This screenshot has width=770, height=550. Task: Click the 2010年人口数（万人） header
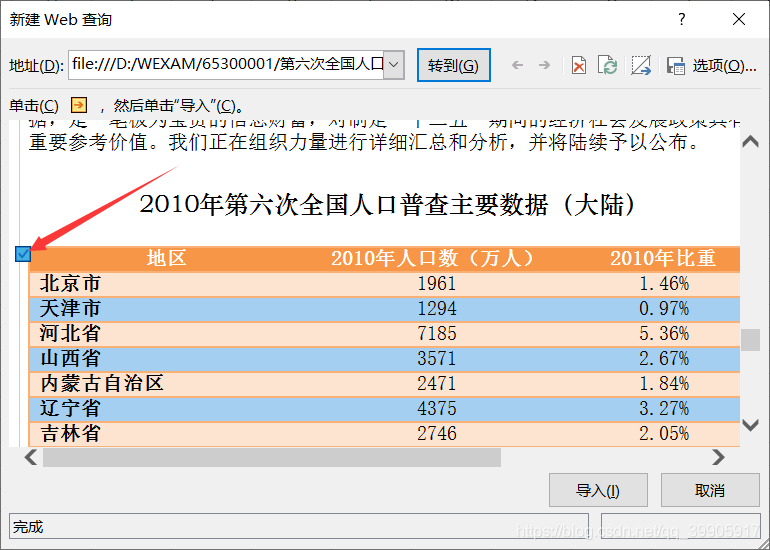tap(433, 258)
